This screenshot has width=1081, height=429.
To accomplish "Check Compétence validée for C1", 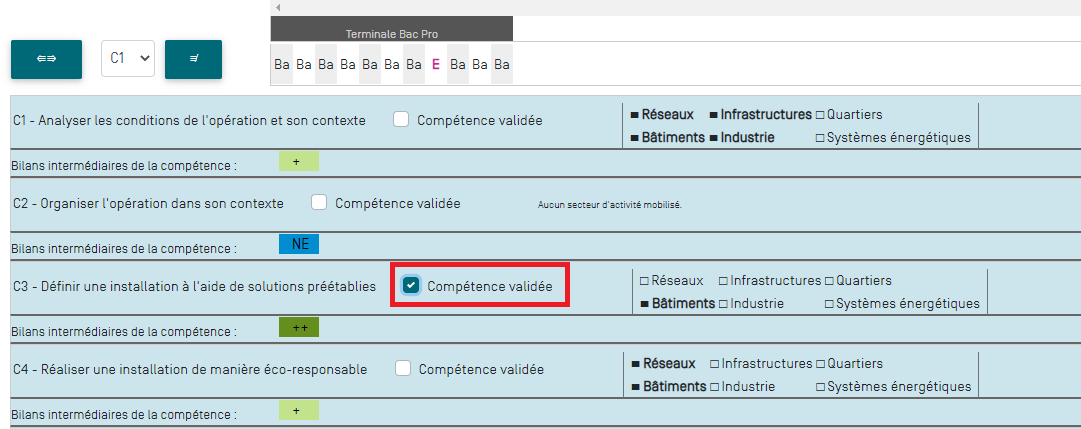I will pos(401,120).
